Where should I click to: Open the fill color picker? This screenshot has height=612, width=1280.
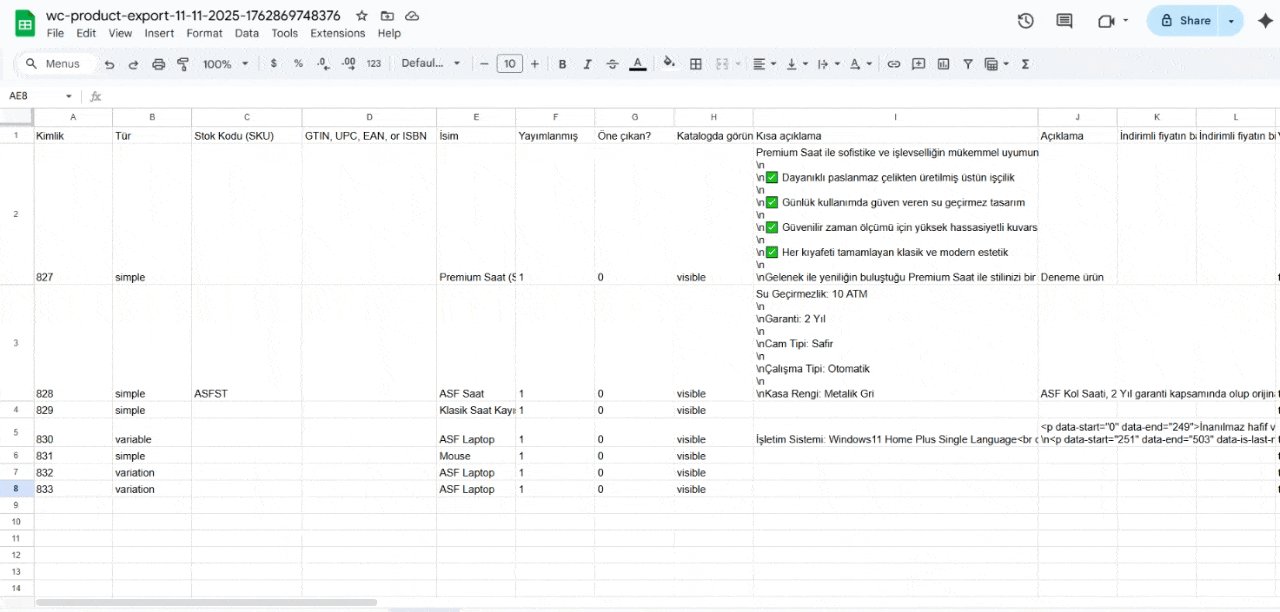coord(669,64)
